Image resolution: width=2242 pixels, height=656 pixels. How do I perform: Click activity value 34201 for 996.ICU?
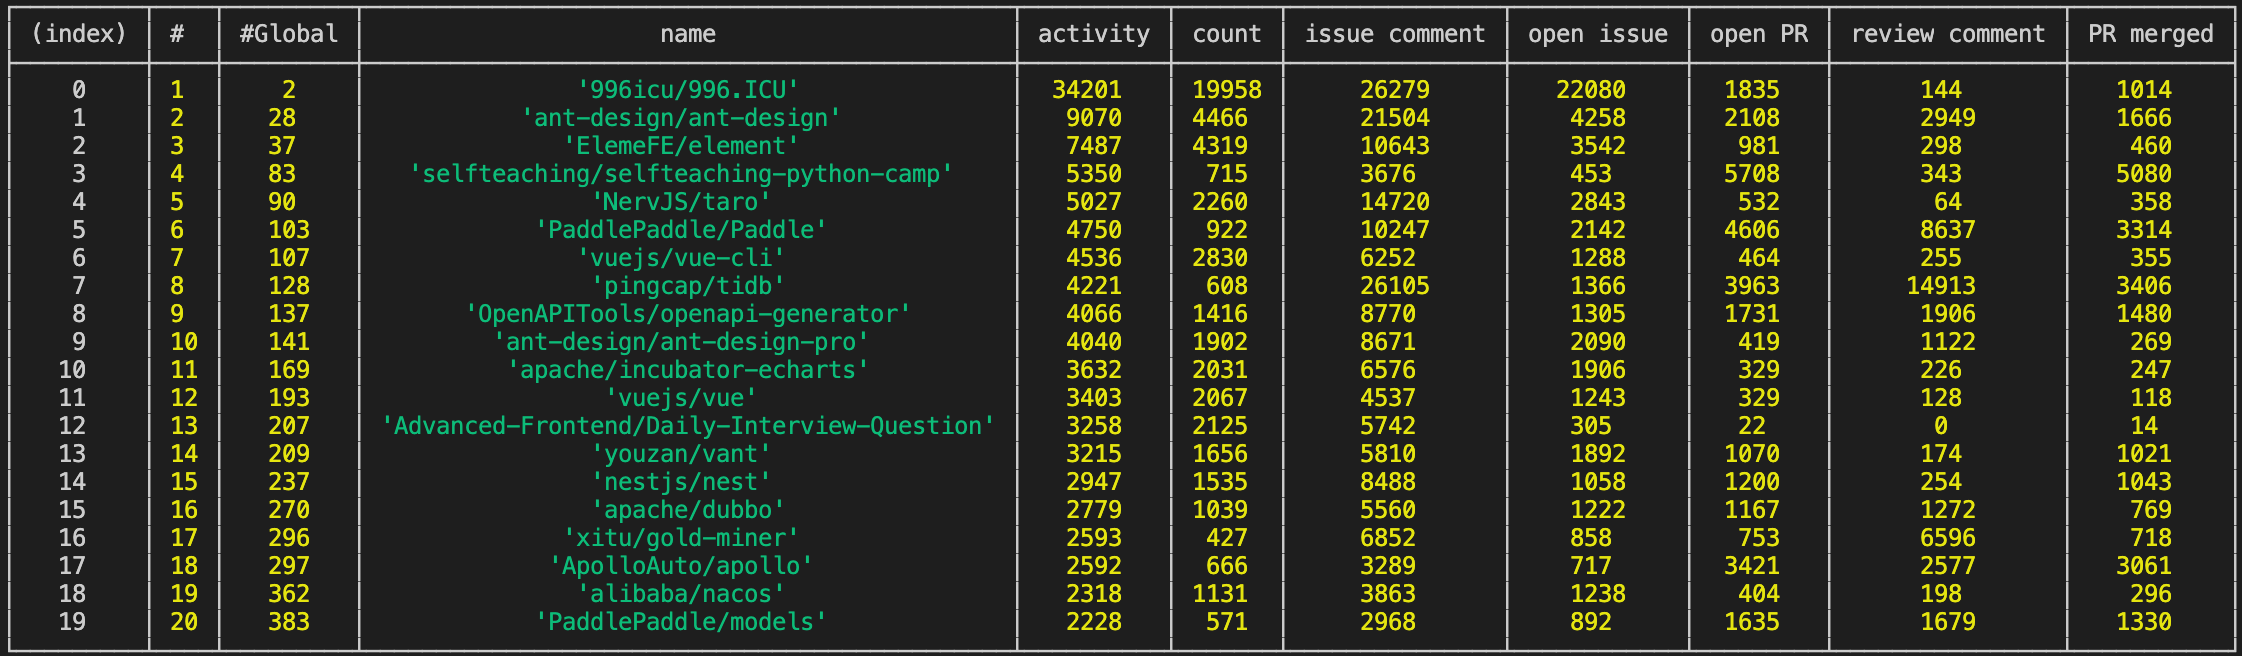pyautogui.click(x=1086, y=90)
